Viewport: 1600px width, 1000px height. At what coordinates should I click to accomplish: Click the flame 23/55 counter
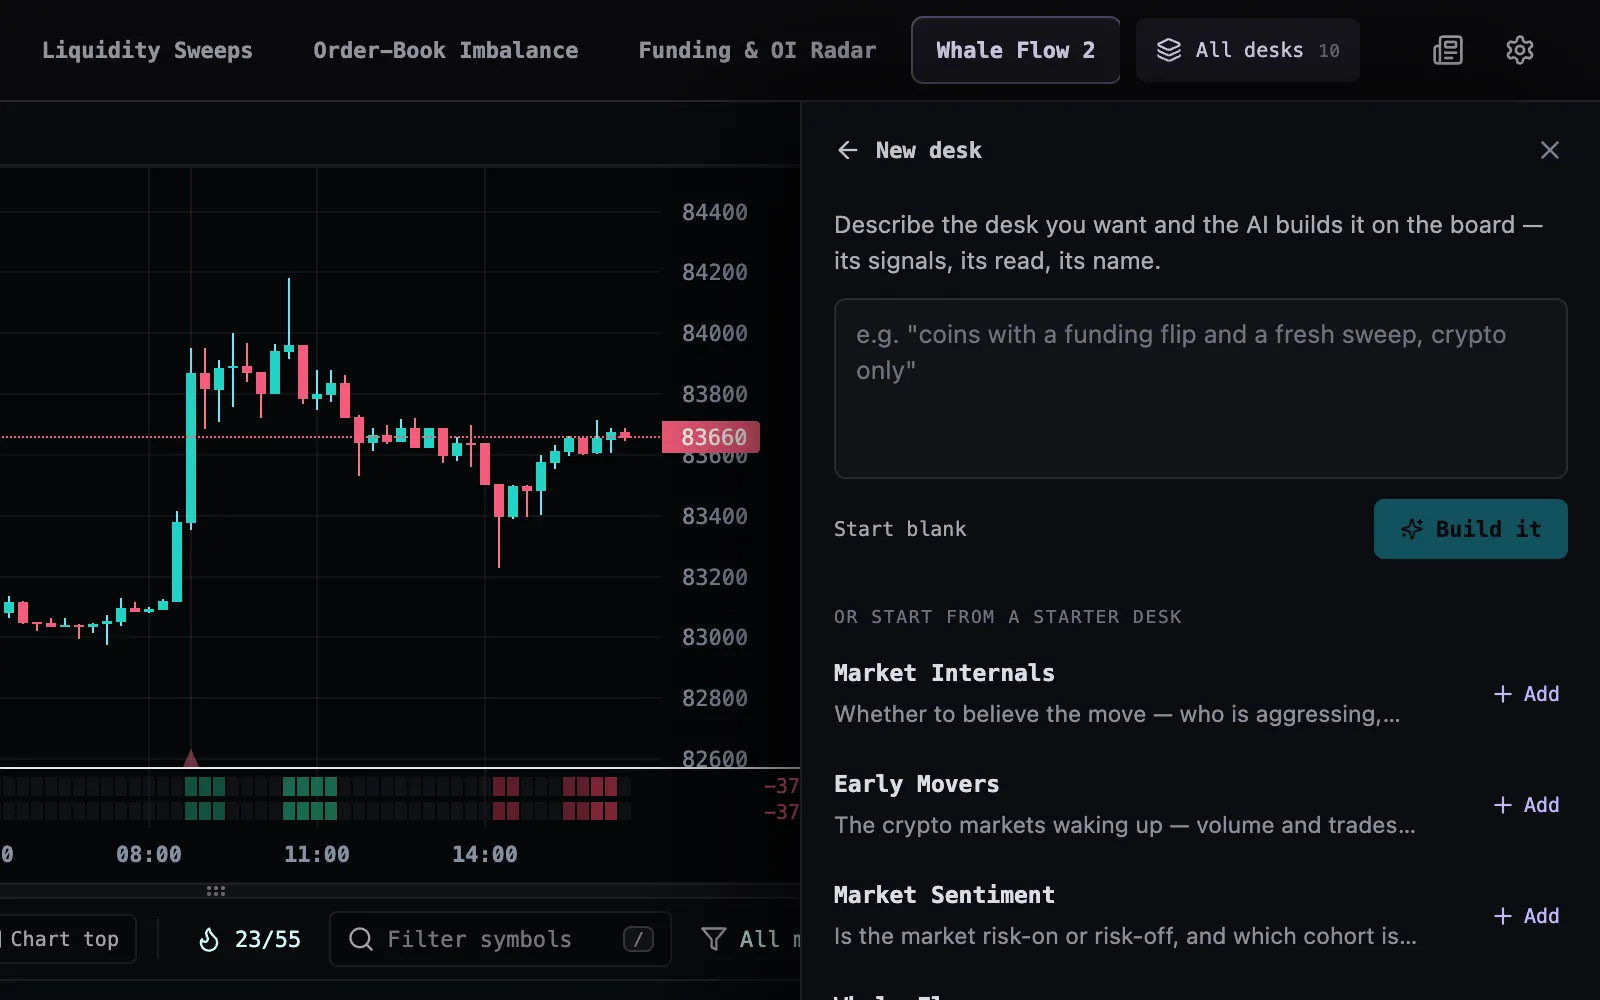250,939
